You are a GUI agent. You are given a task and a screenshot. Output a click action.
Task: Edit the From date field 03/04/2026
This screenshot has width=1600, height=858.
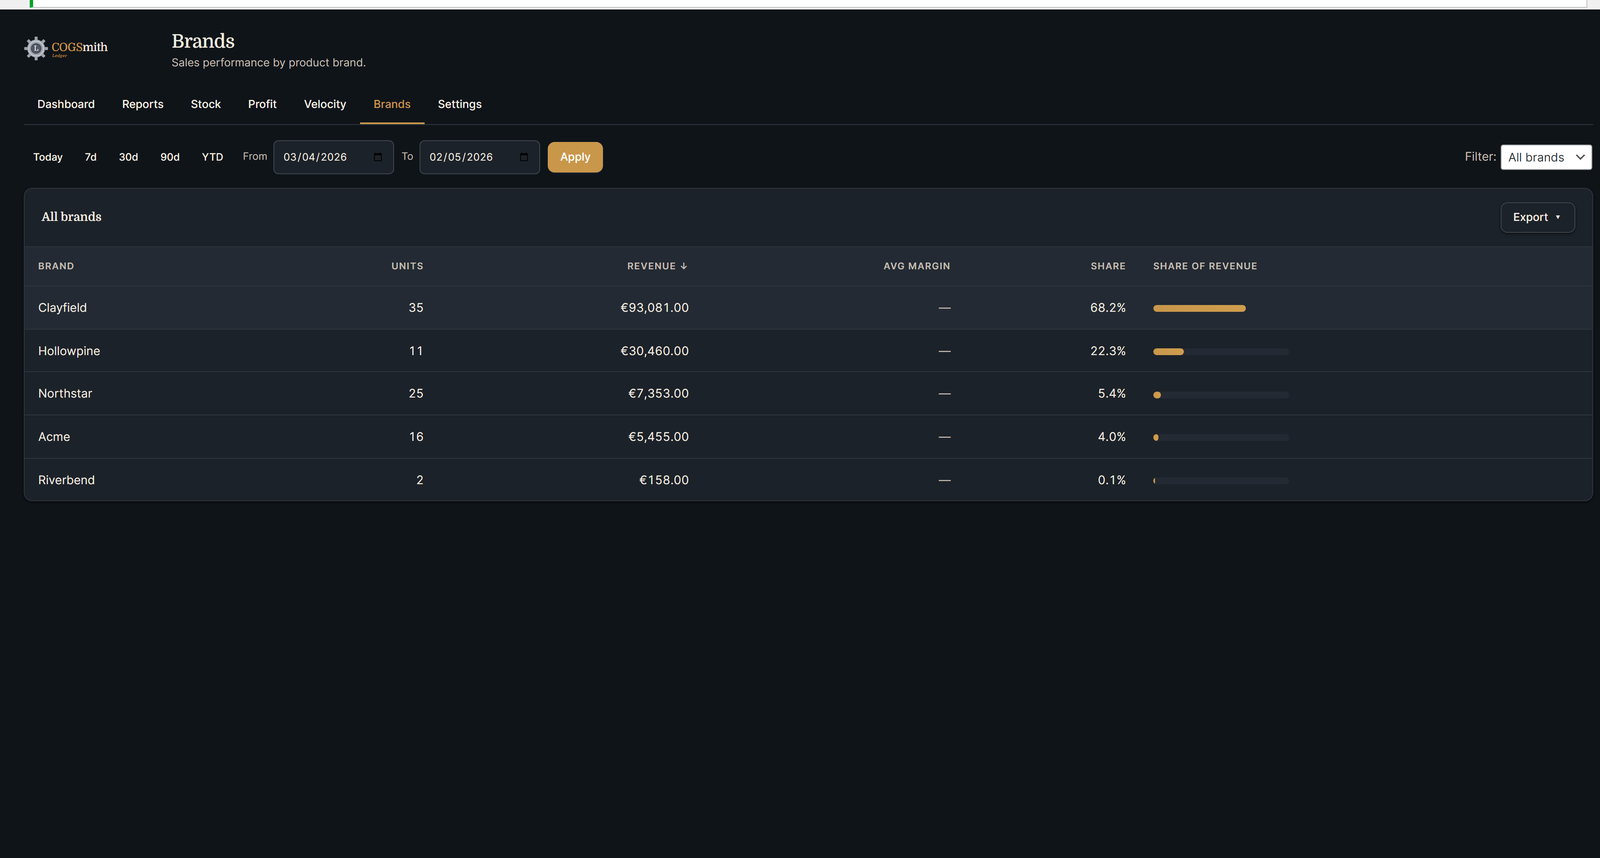333,157
